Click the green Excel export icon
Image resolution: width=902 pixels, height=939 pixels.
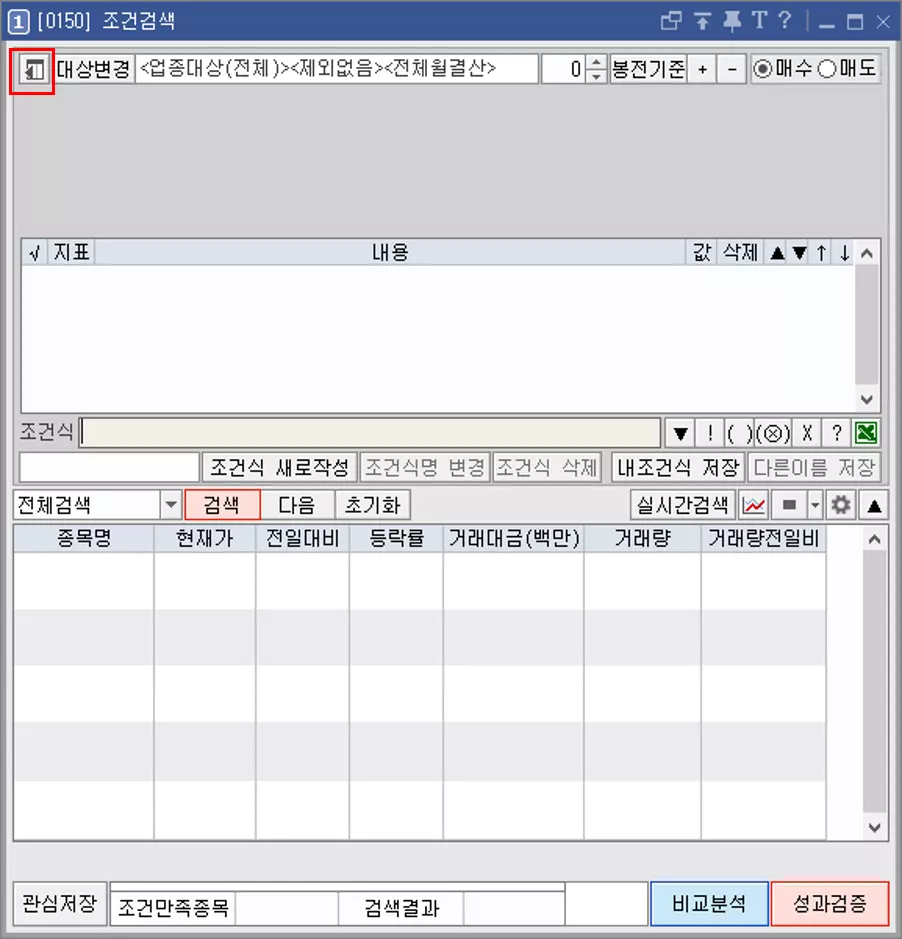click(866, 433)
